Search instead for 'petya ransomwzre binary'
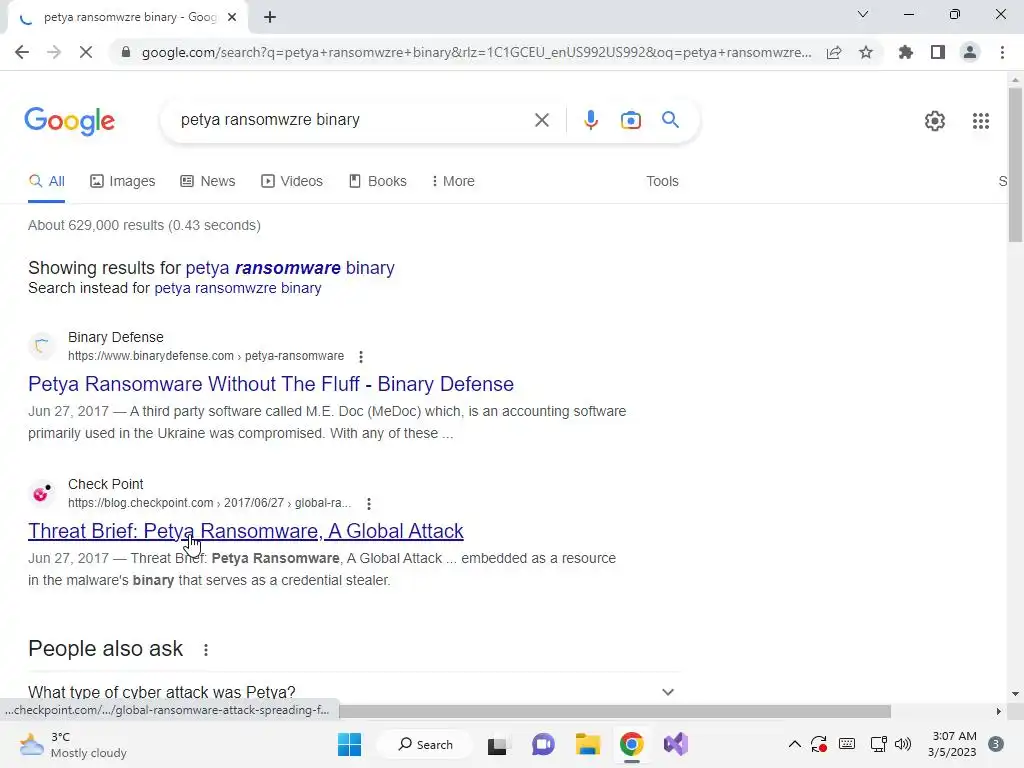 pos(238,288)
